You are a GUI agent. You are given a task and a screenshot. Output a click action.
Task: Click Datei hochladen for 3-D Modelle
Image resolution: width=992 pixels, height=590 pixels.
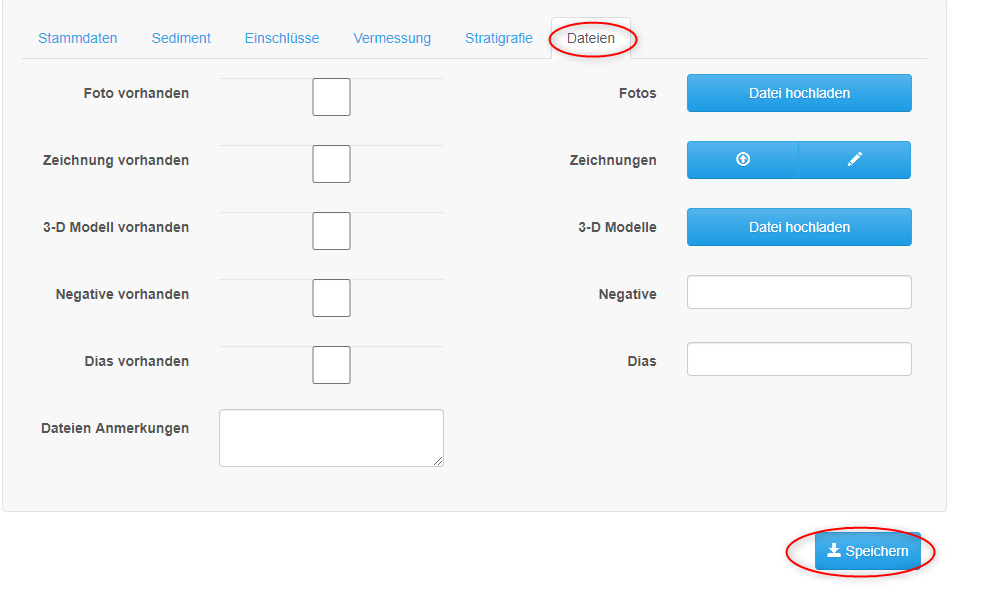pos(799,227)
